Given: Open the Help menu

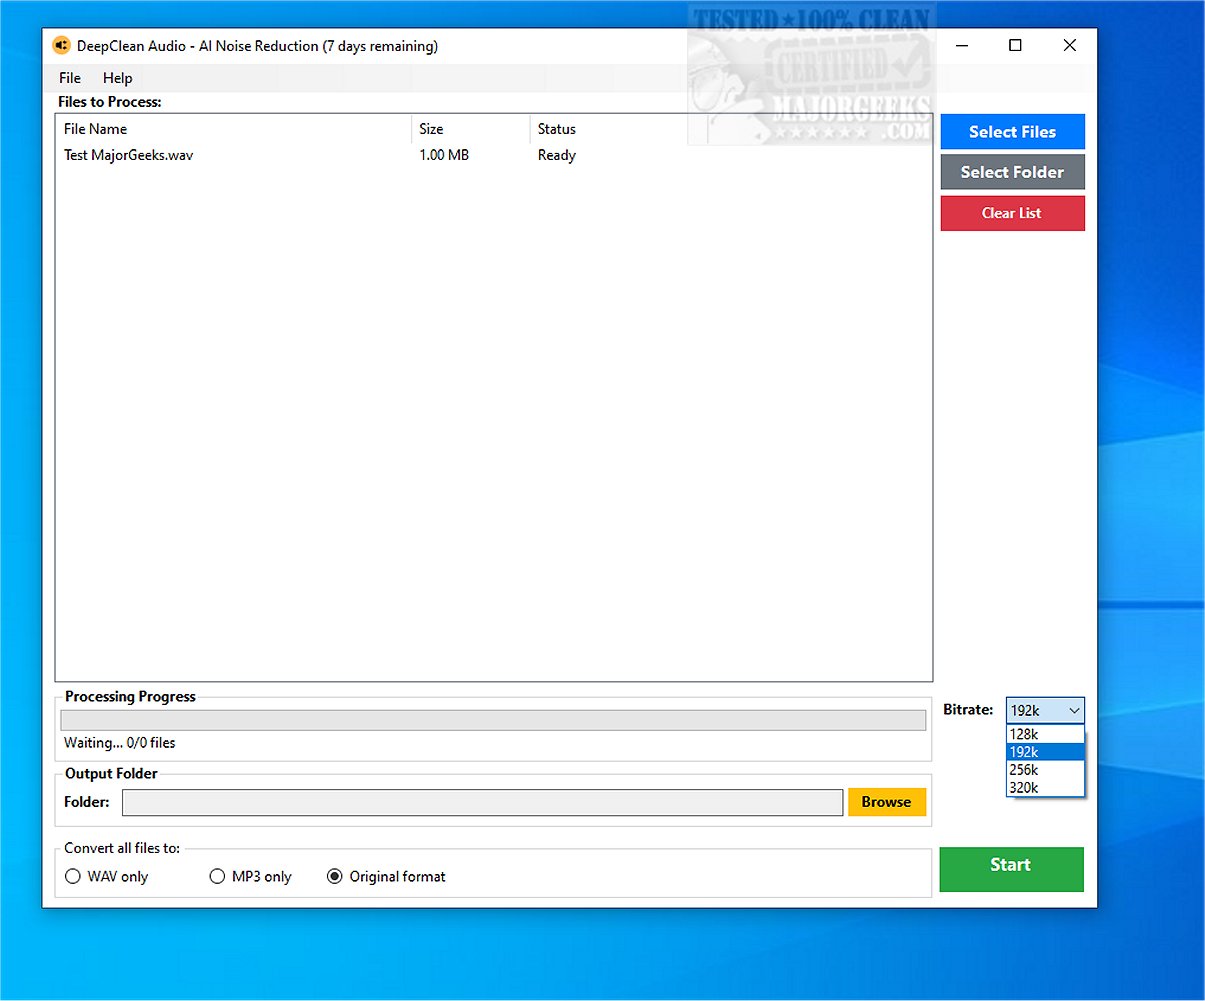Looking at the screenshot, I should click(x=117, y=78).
